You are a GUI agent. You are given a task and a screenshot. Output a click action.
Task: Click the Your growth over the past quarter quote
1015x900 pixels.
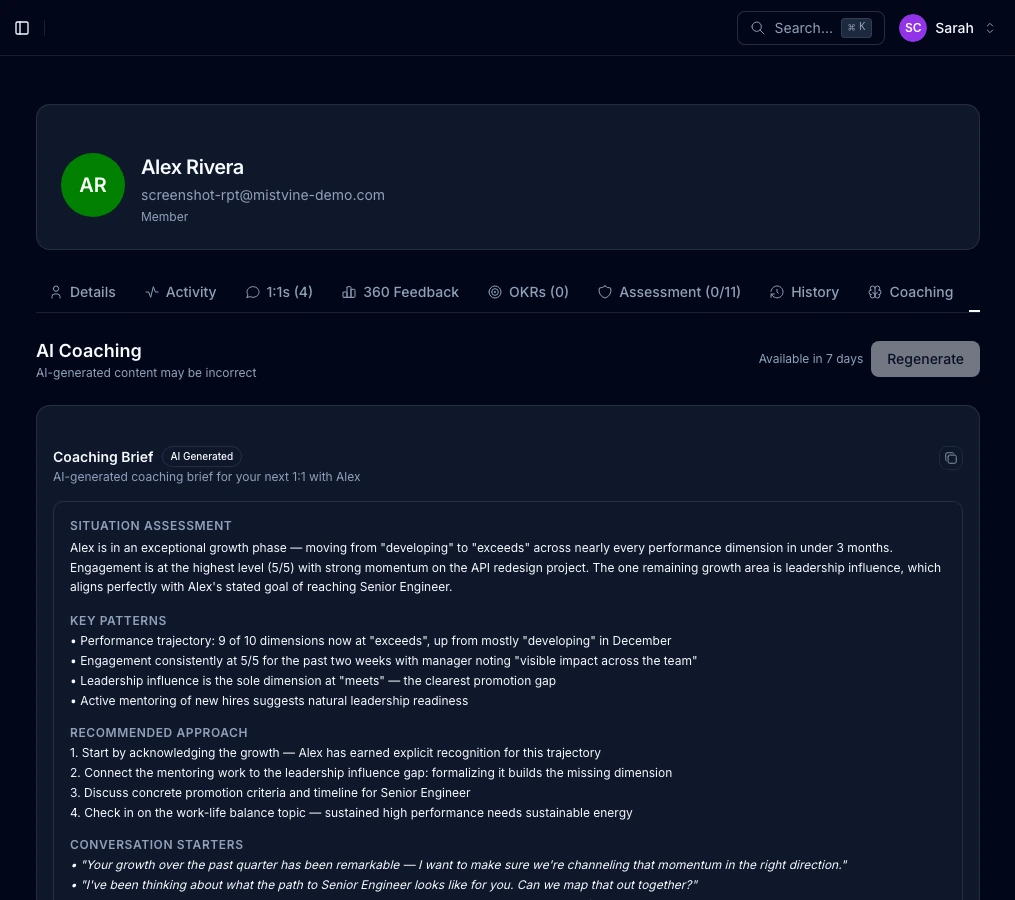coord(458,865)
